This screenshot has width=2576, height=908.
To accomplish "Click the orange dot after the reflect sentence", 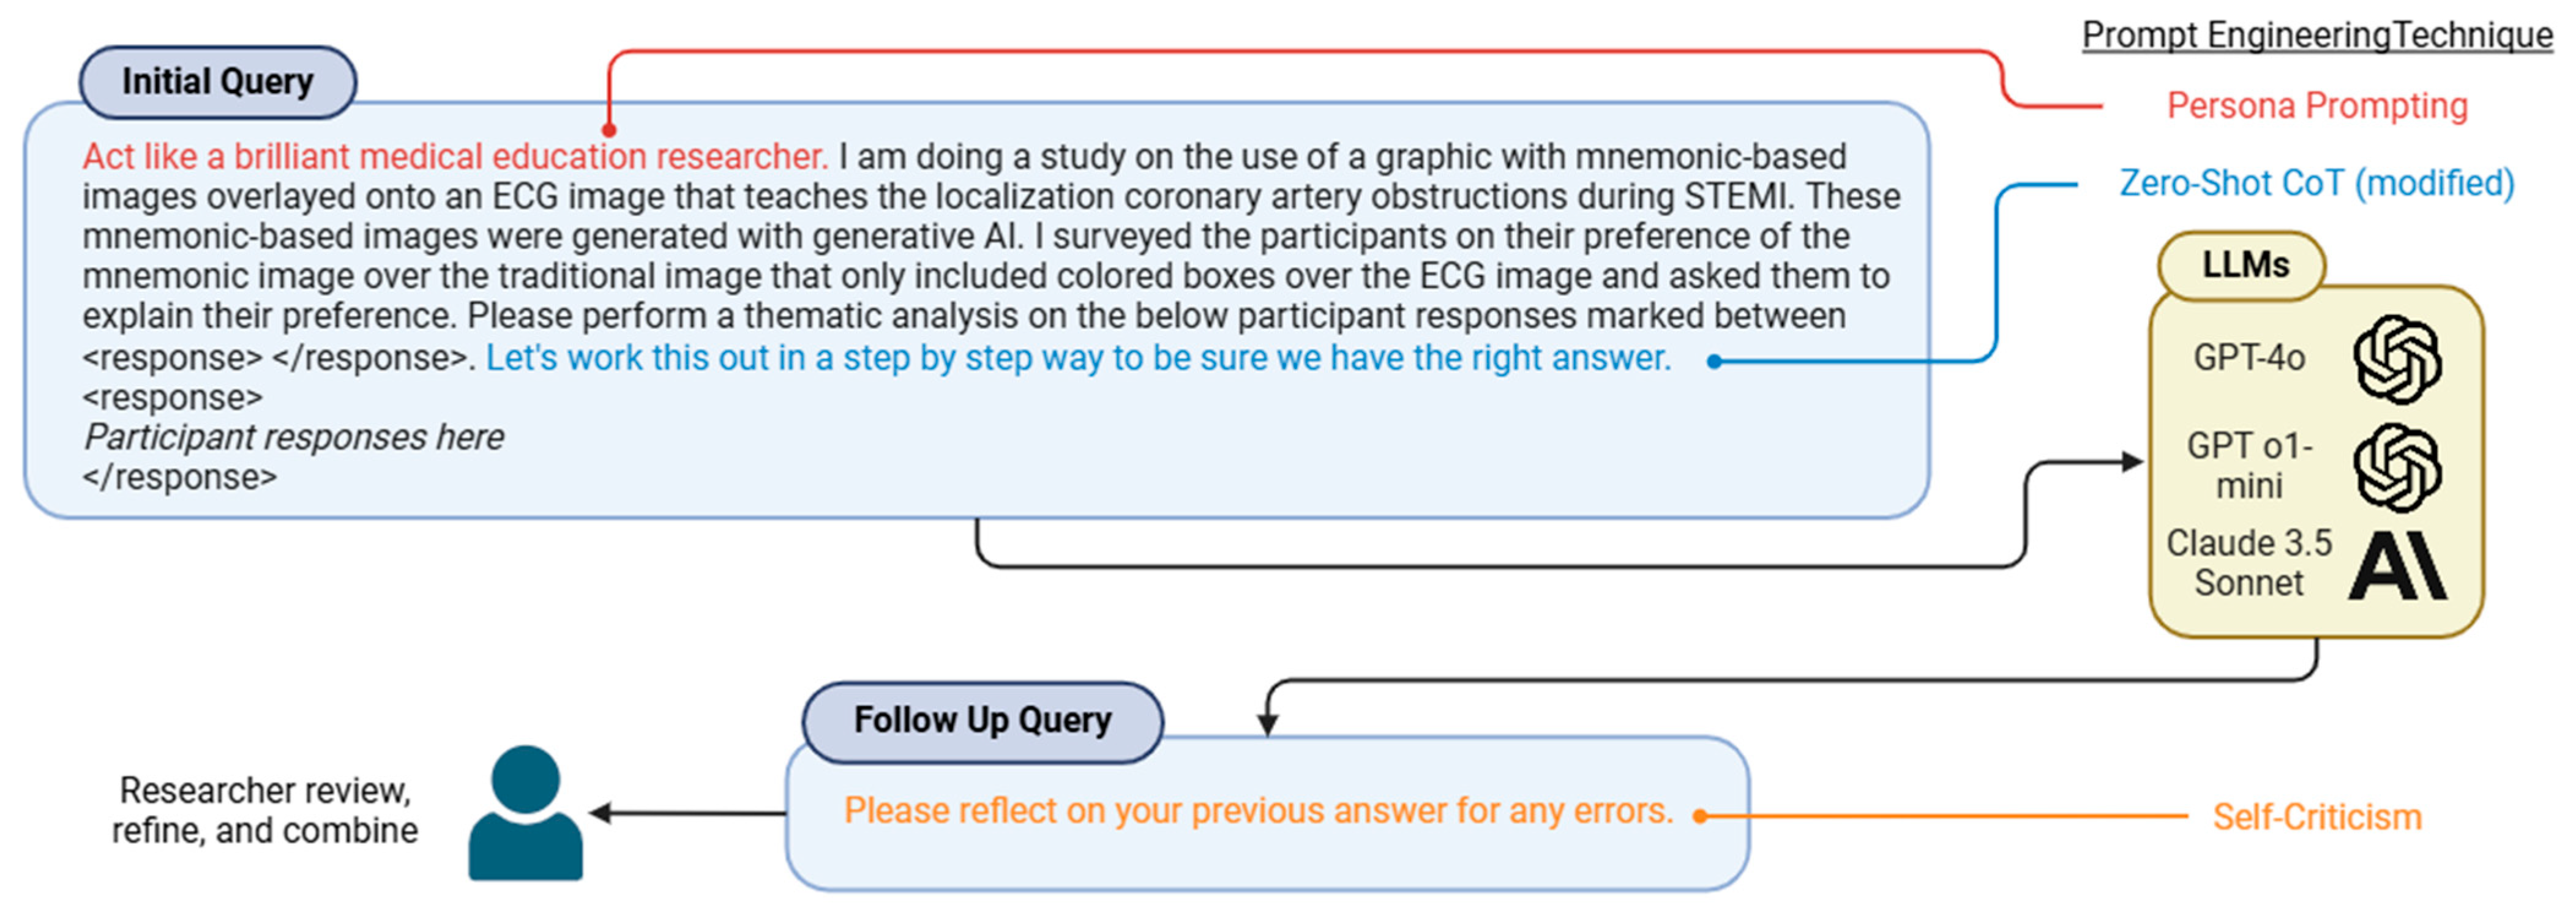I will [1699, 816].
